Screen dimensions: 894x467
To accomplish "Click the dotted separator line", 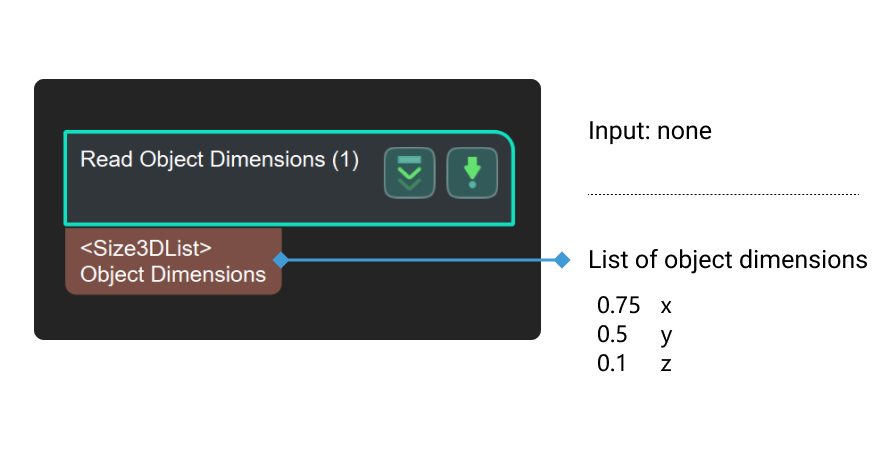I will click(x=722, y=194).
